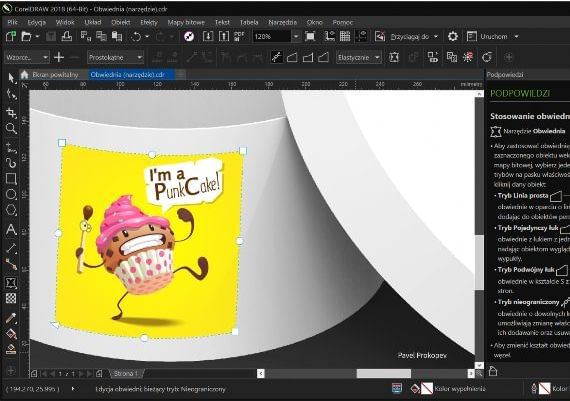
Task: Create a new document with the New icon
Action: pos(11,36)
